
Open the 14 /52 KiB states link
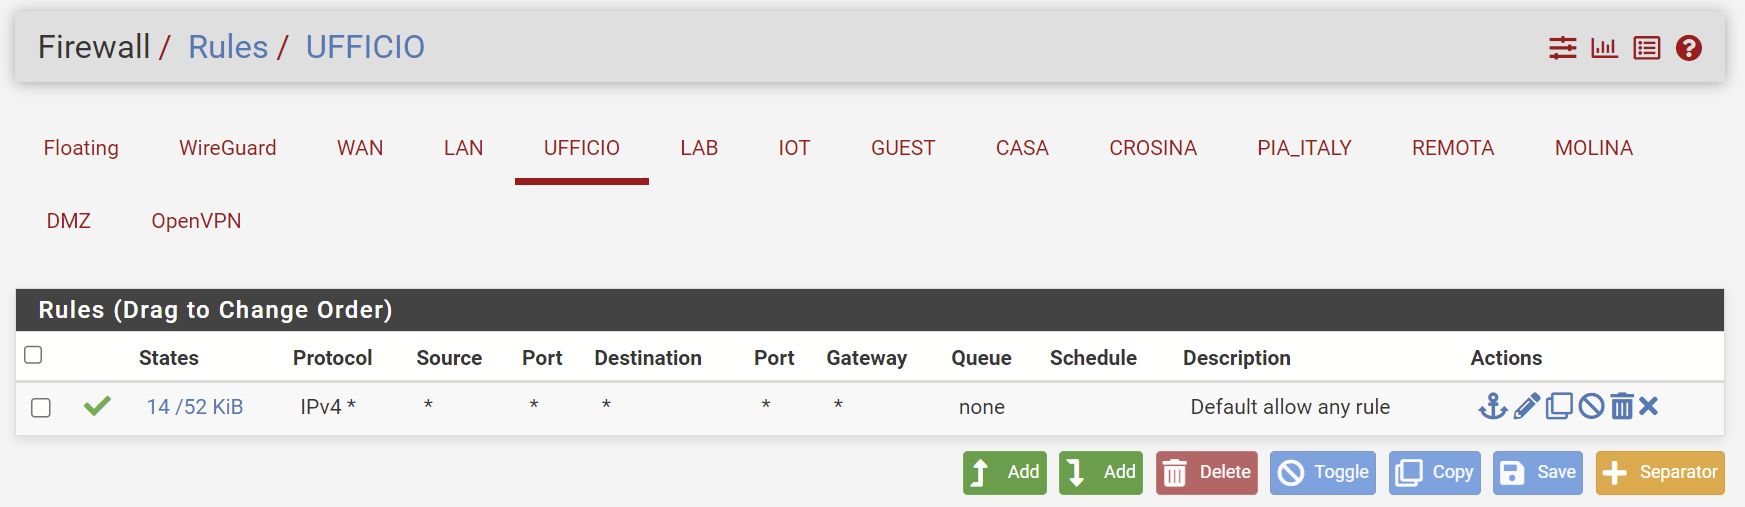195,407
